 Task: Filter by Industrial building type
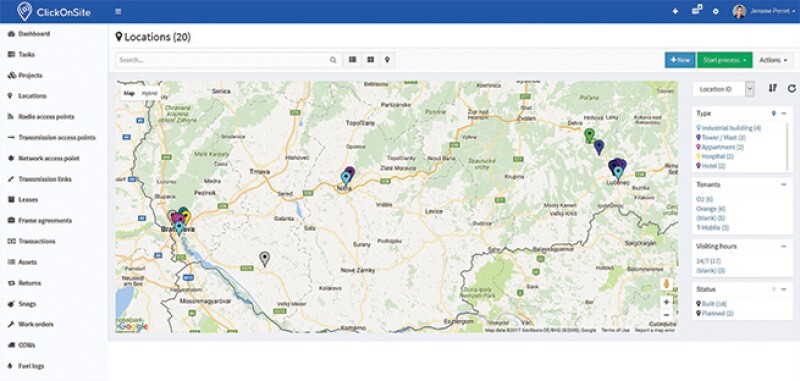tap(731, 128)
